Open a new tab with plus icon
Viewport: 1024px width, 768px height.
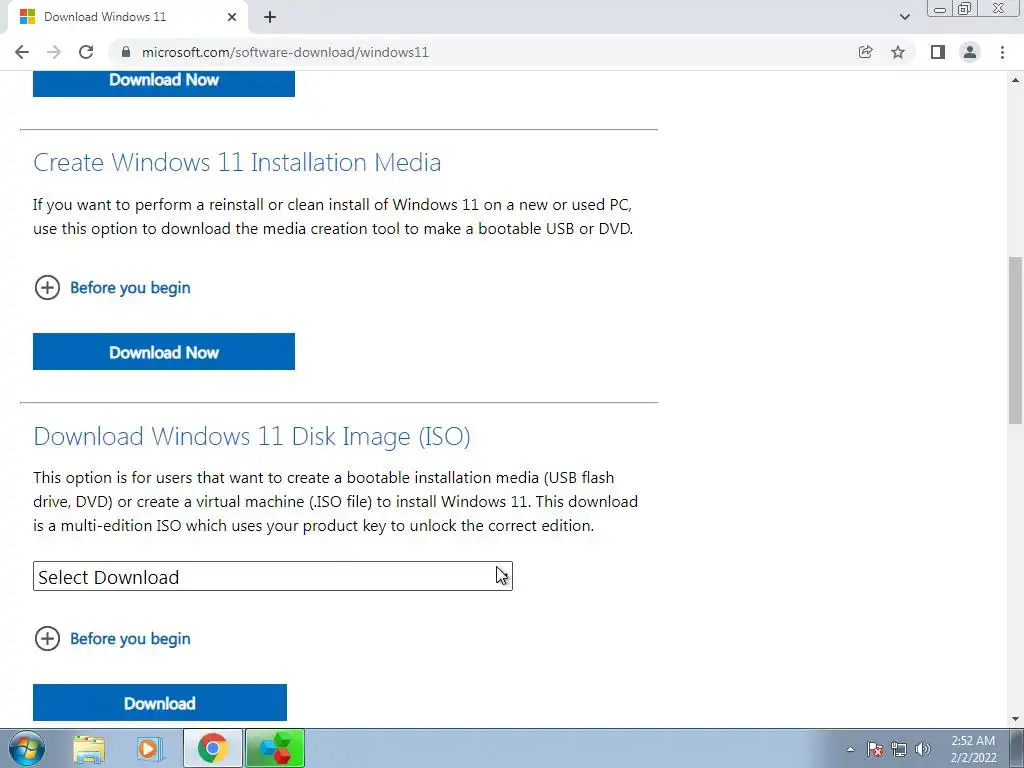(270, 18)
